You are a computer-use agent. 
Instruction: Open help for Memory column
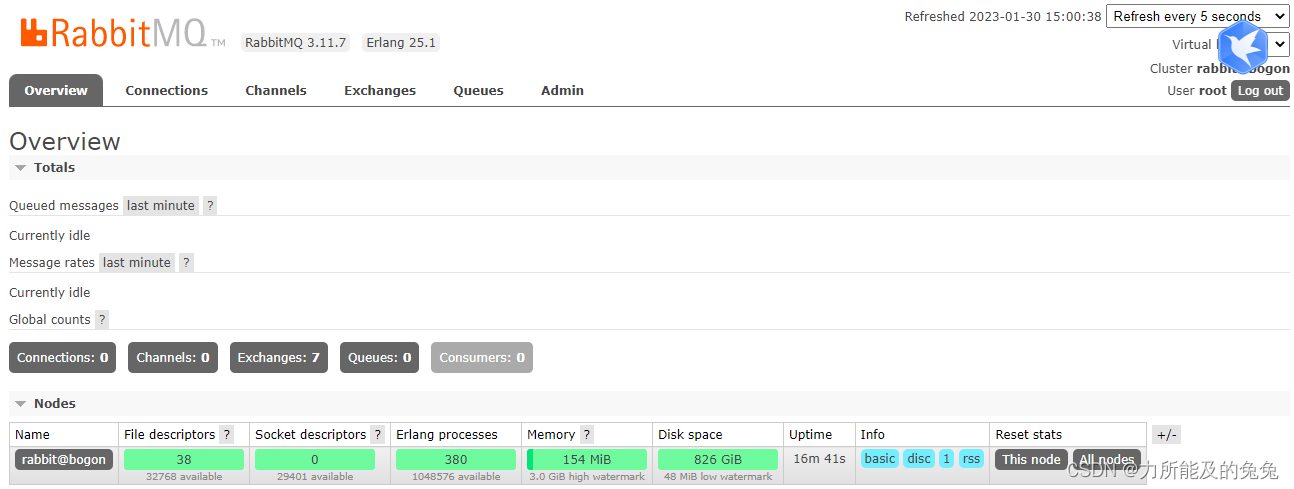(586, 434)
